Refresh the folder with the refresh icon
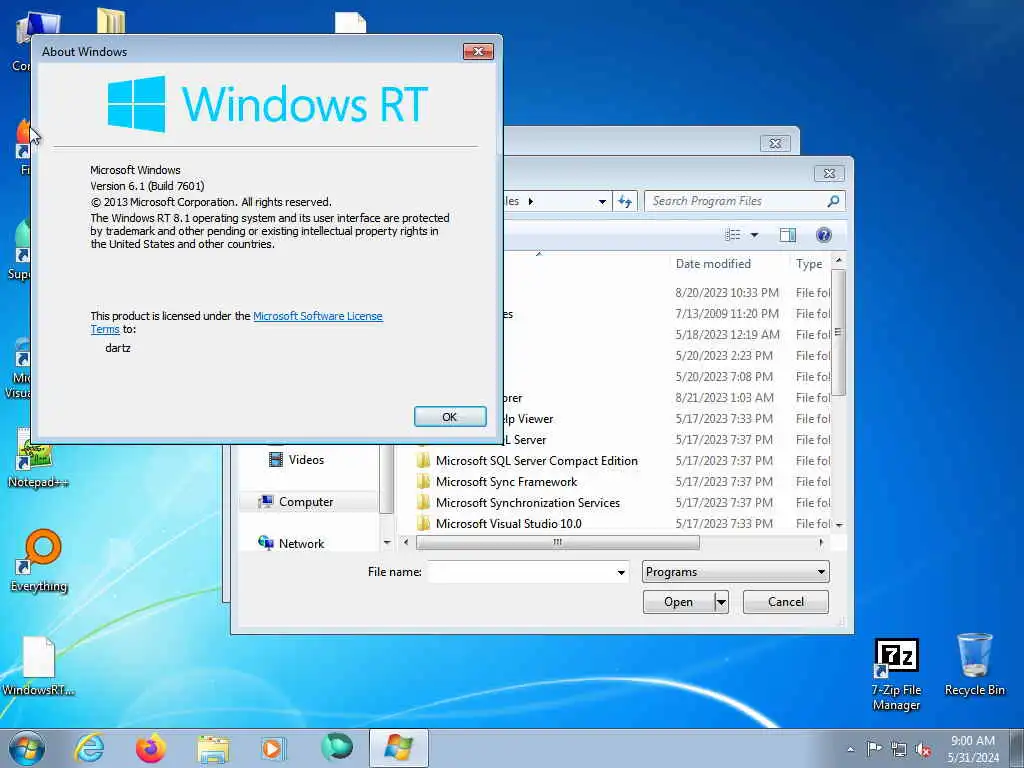The width and height of the screenshot is (1024, 768). [x=625, y=201]
